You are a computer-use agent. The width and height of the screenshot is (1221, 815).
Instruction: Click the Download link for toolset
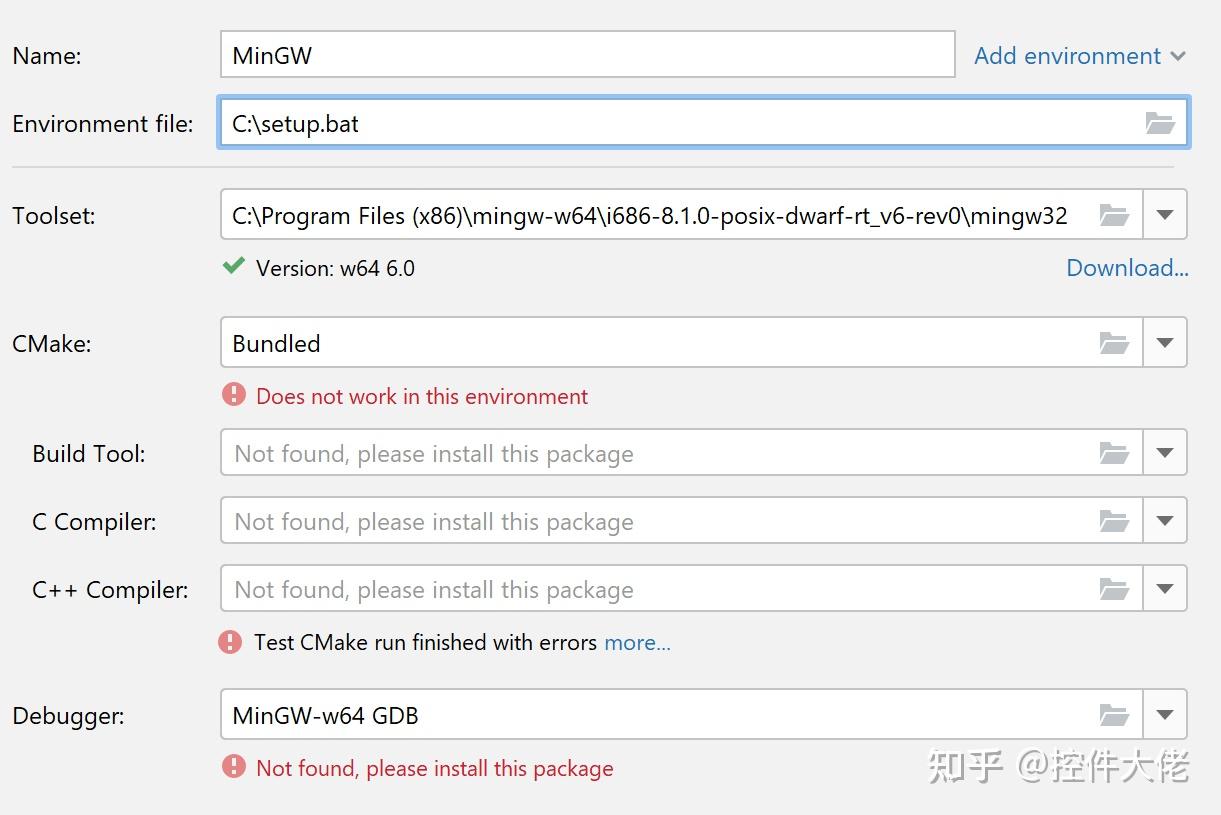[x=1126, y=267]
